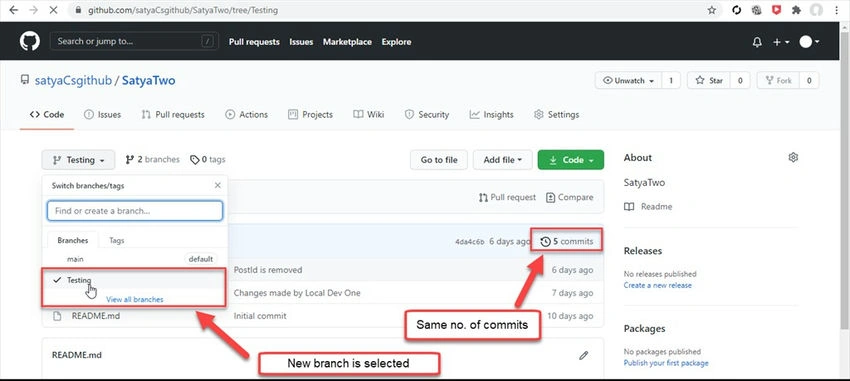Open the PostId is removed commit
The height and width of the screenshot is (381, 850).
(268, 270)
